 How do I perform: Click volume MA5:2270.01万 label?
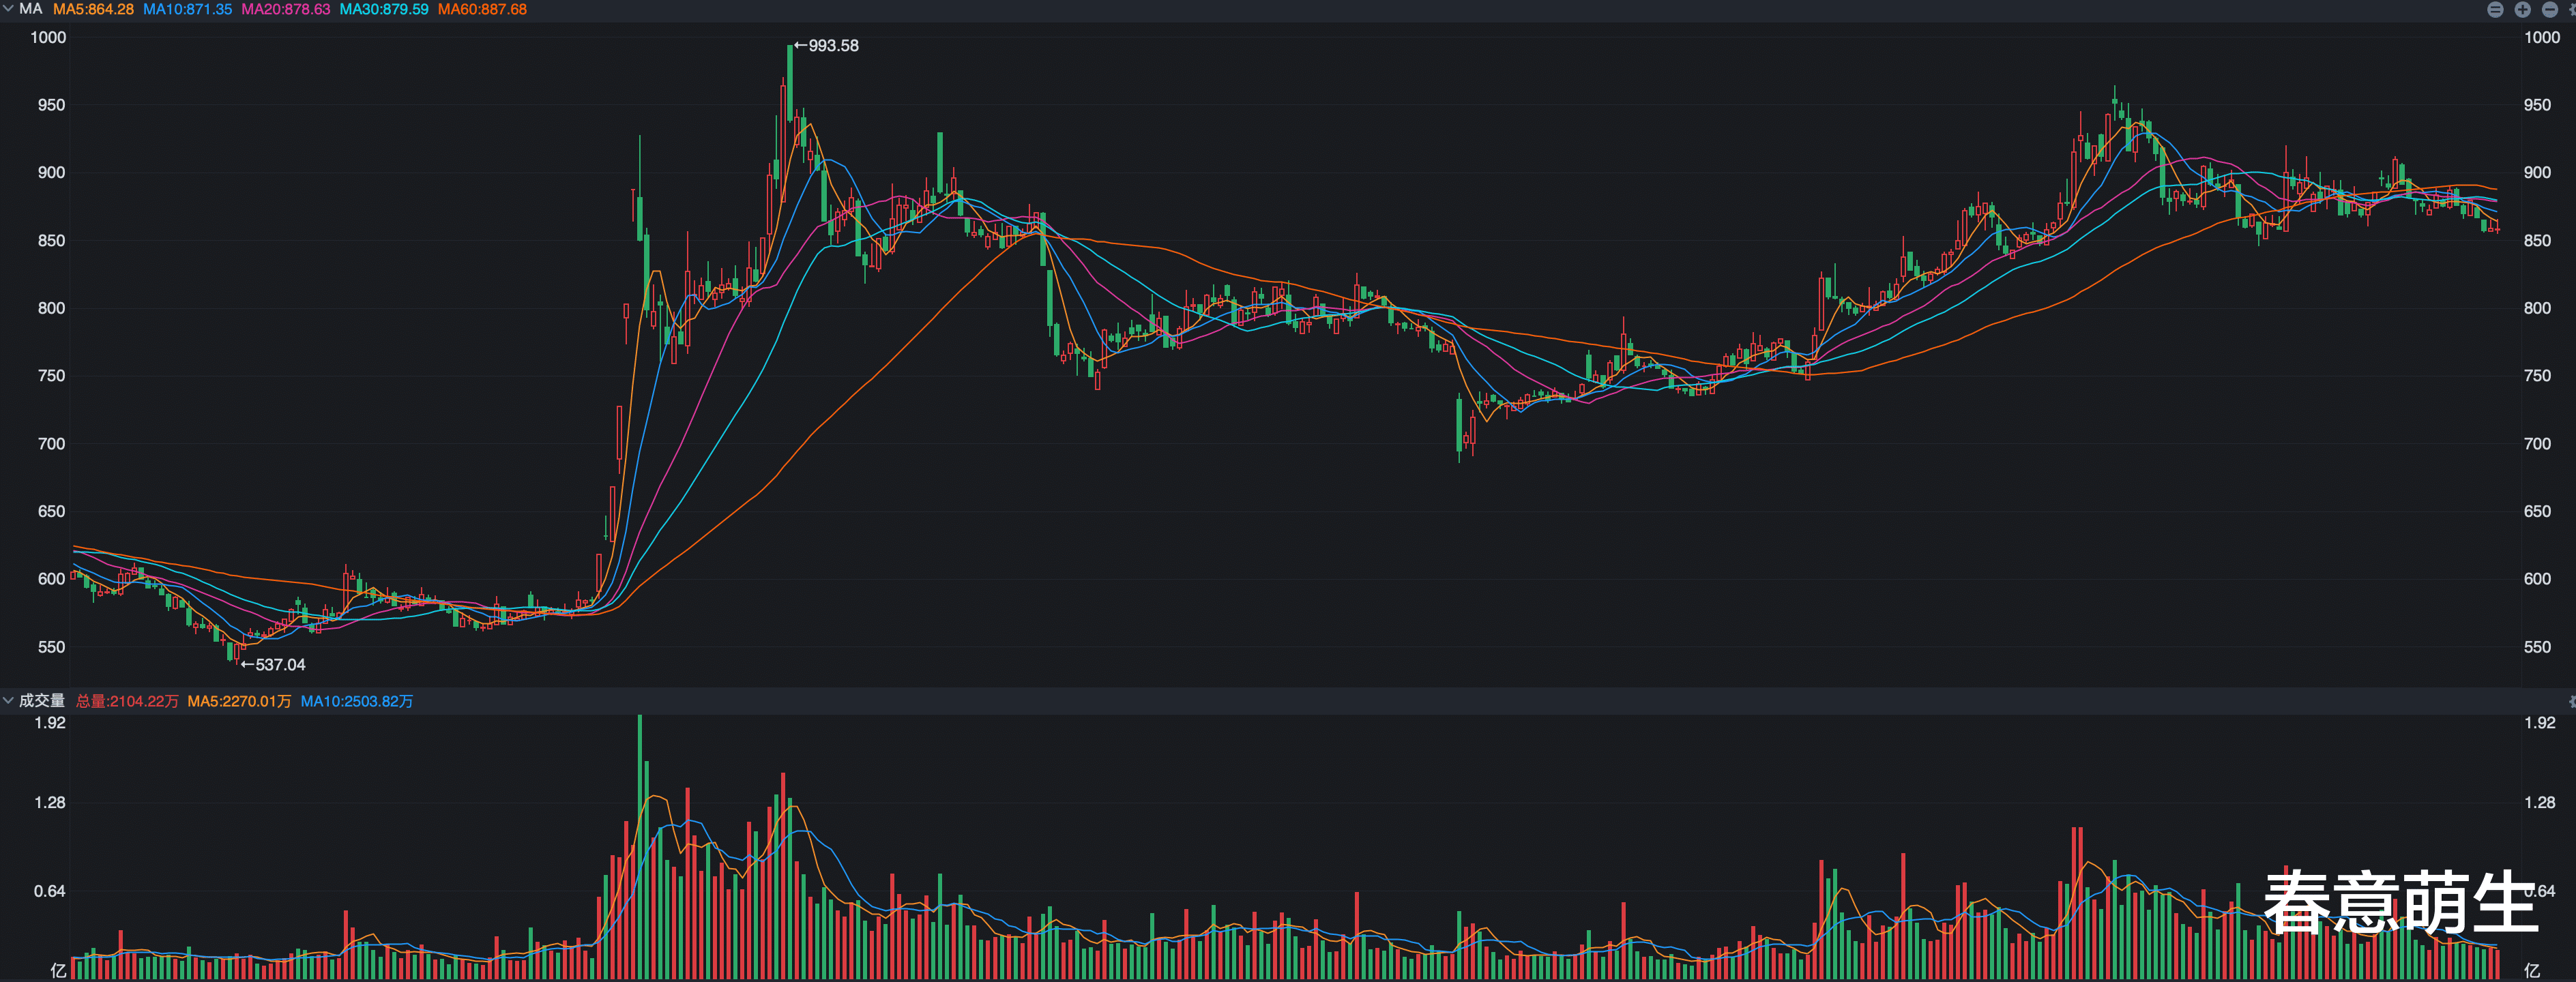pyautogui.click(x=239, y=701)
